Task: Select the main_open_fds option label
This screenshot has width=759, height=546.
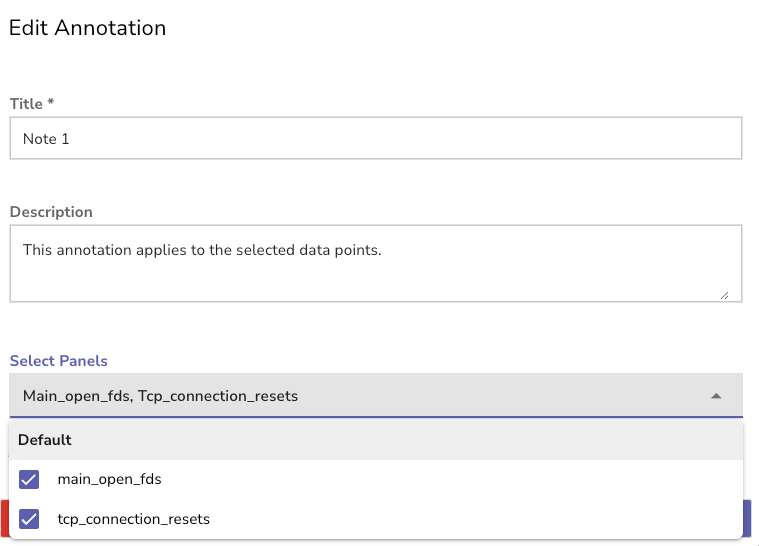Action: [109, 479]
